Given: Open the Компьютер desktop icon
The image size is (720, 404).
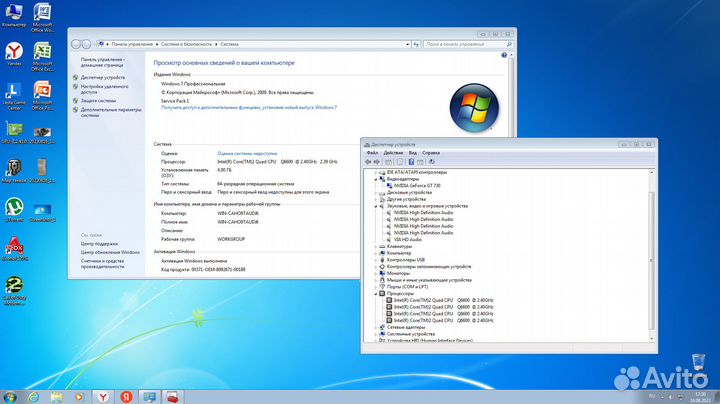Looking at the screenshot, I should tap(14, 15).
